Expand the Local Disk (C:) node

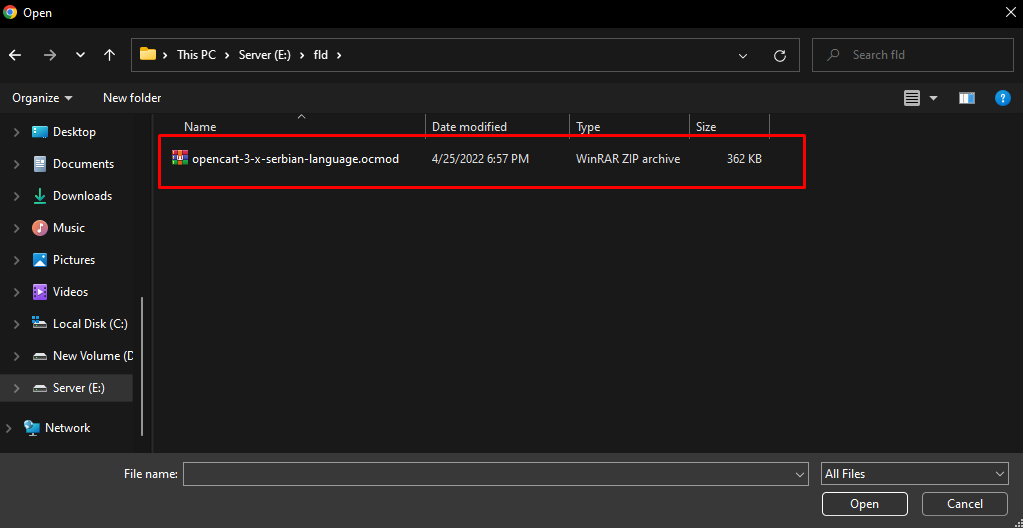click(x=17, y=324)
